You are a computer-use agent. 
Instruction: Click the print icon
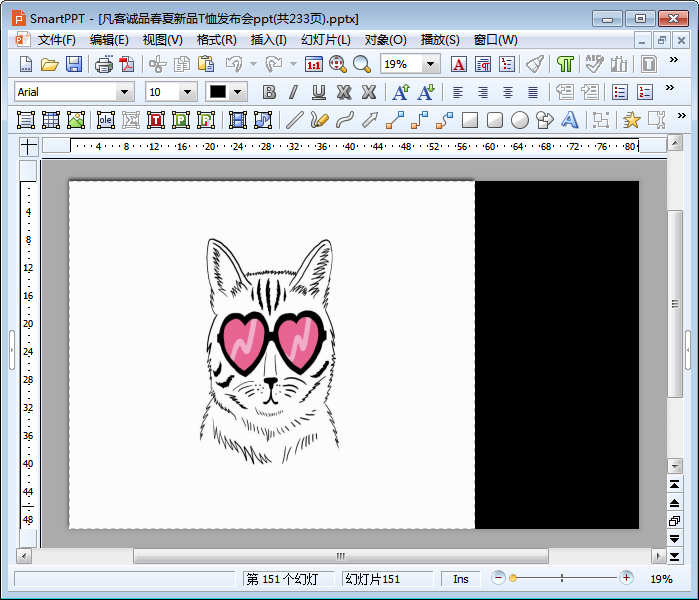[104, 64]
